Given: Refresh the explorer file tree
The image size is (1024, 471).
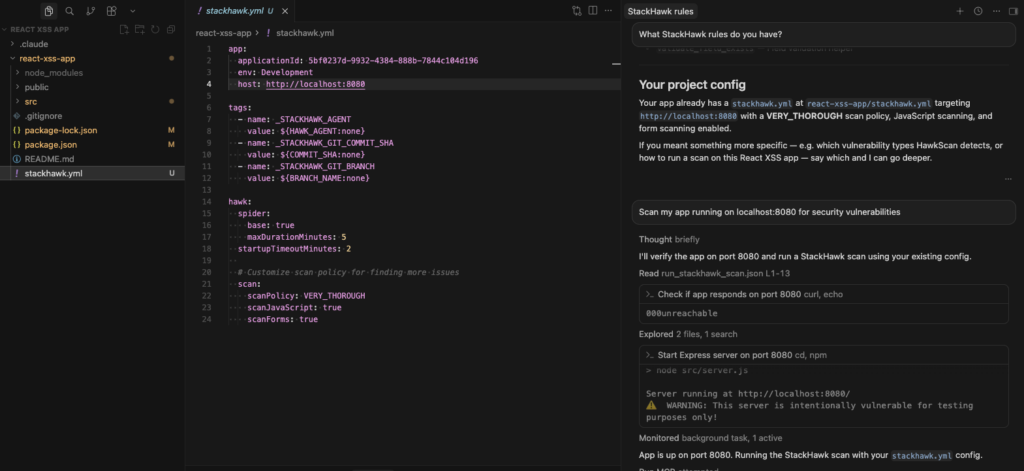Looking at the screenshot, I should coord(155,29).
